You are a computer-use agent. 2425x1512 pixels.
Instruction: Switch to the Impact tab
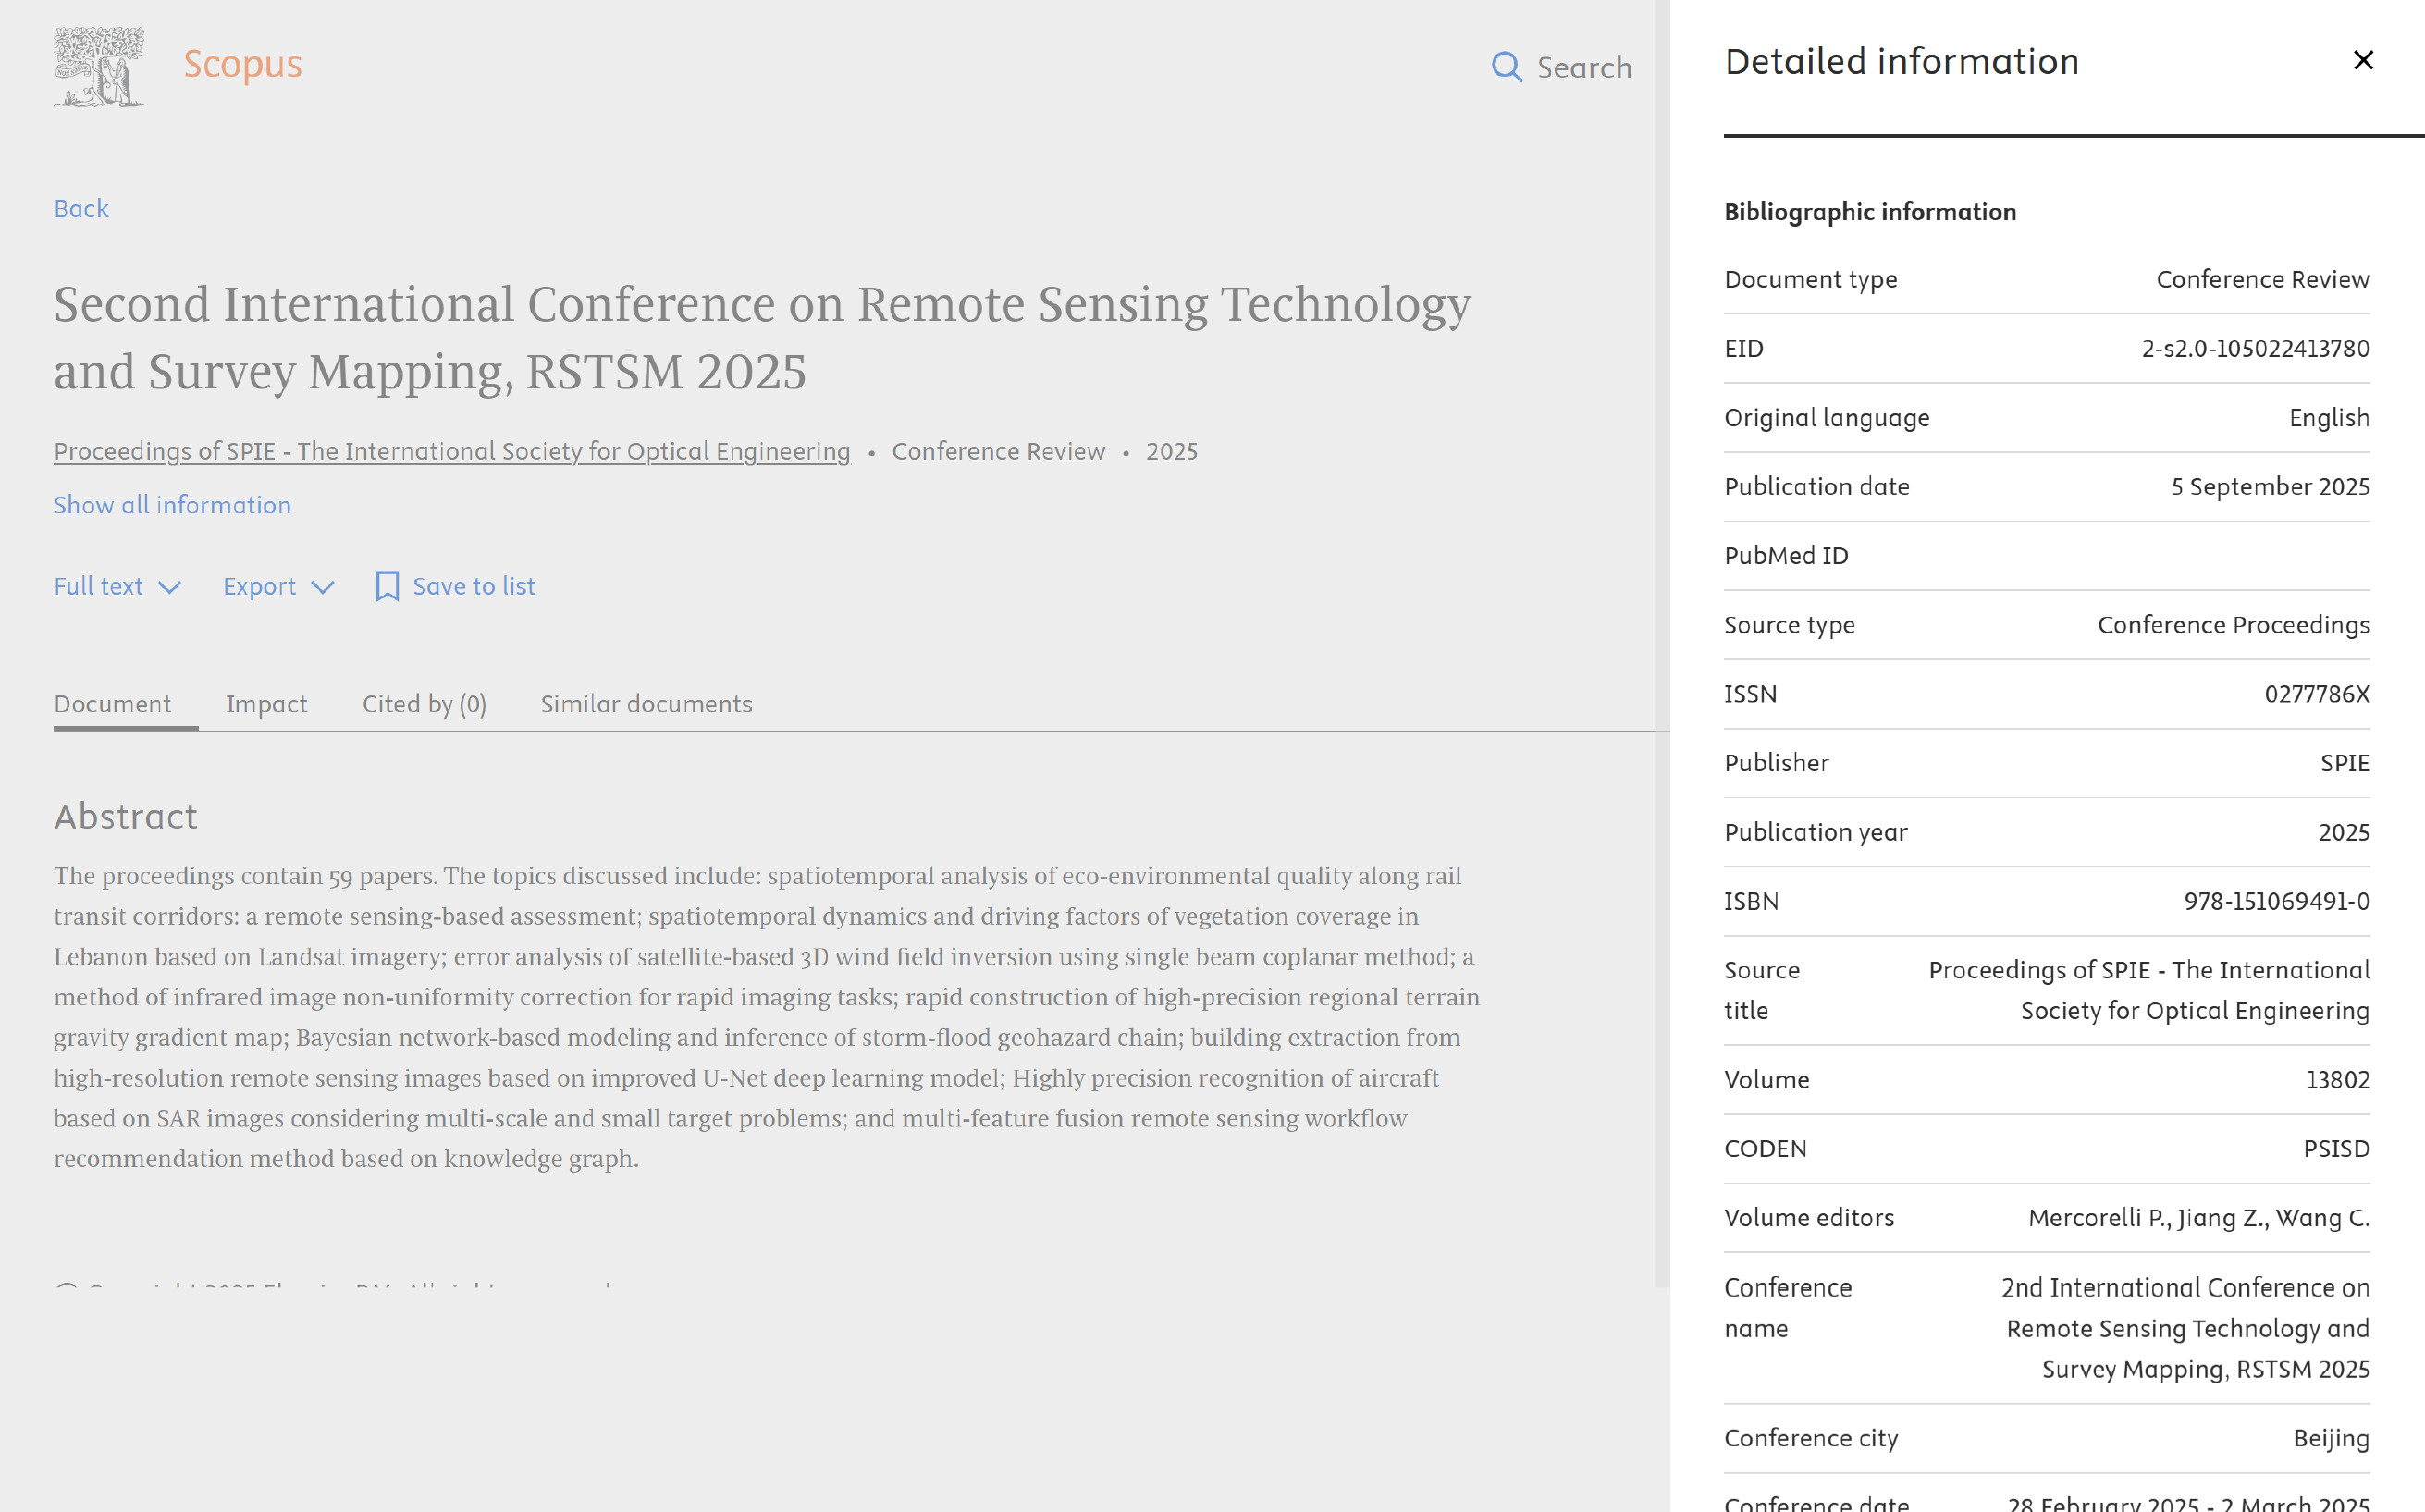tap(266, 704)
